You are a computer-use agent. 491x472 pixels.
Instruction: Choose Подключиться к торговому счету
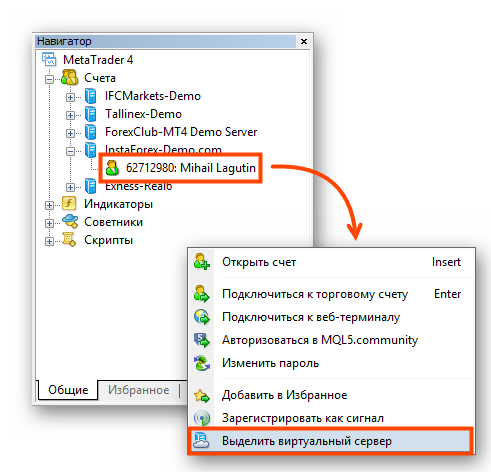[331, 294]
